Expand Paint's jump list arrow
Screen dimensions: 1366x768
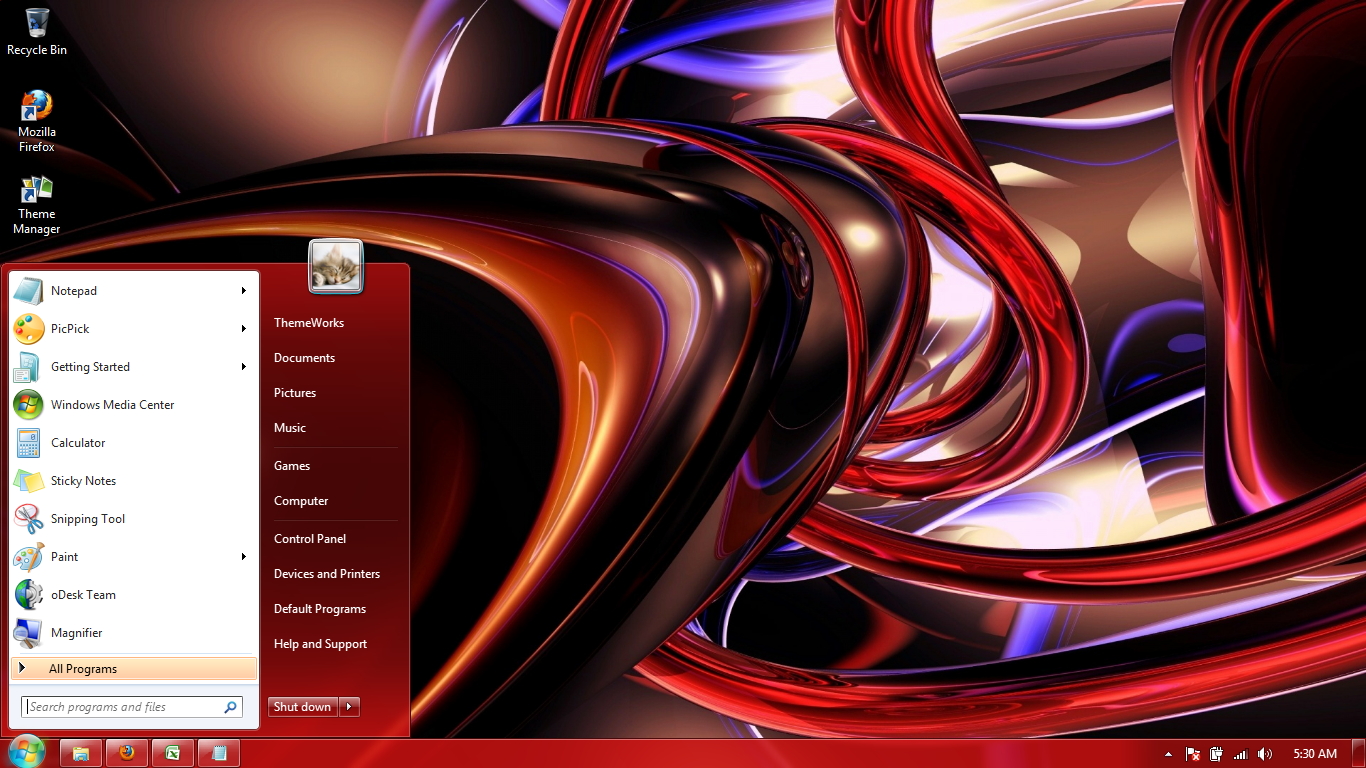click(243, 557)
